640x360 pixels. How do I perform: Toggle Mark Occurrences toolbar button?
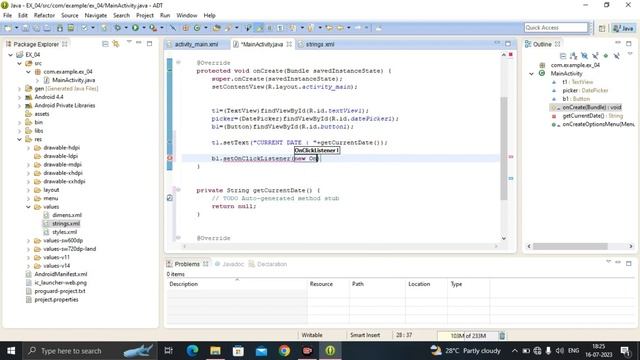[x=260, y=28]
